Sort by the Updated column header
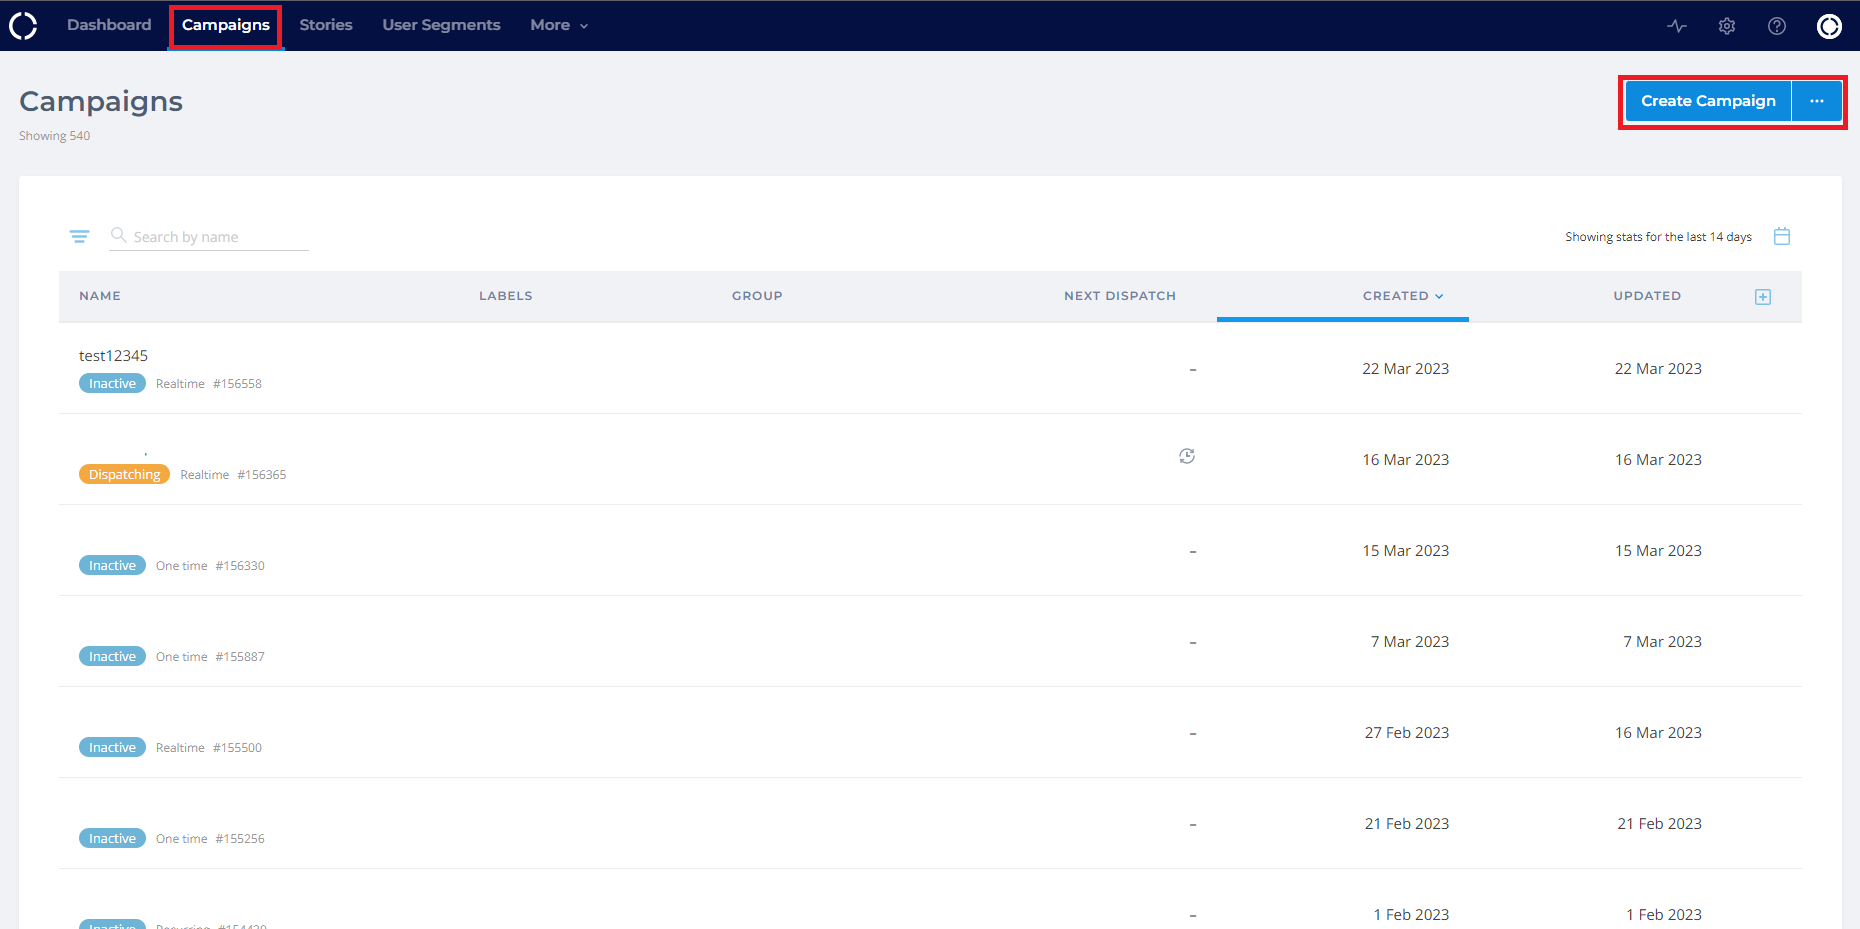This screenshot has height=929, width=1860. point(1647,296)
